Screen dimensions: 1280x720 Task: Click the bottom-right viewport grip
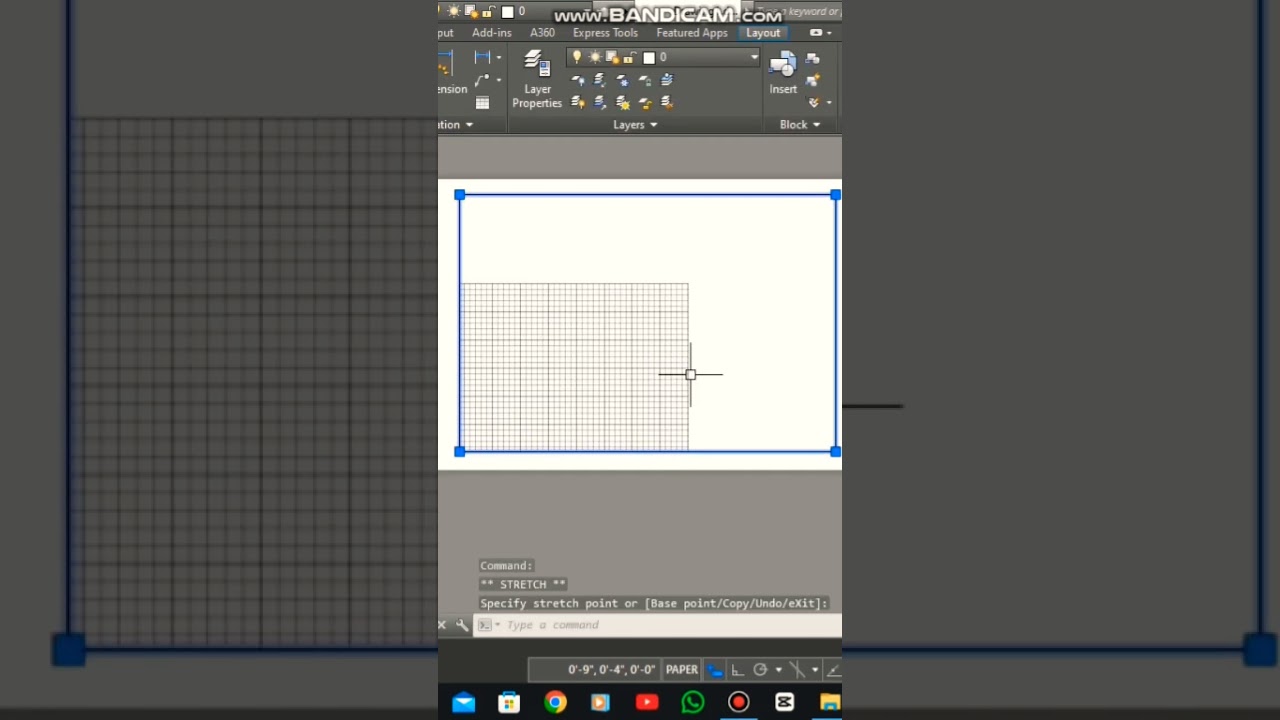(x=836, y=452)
